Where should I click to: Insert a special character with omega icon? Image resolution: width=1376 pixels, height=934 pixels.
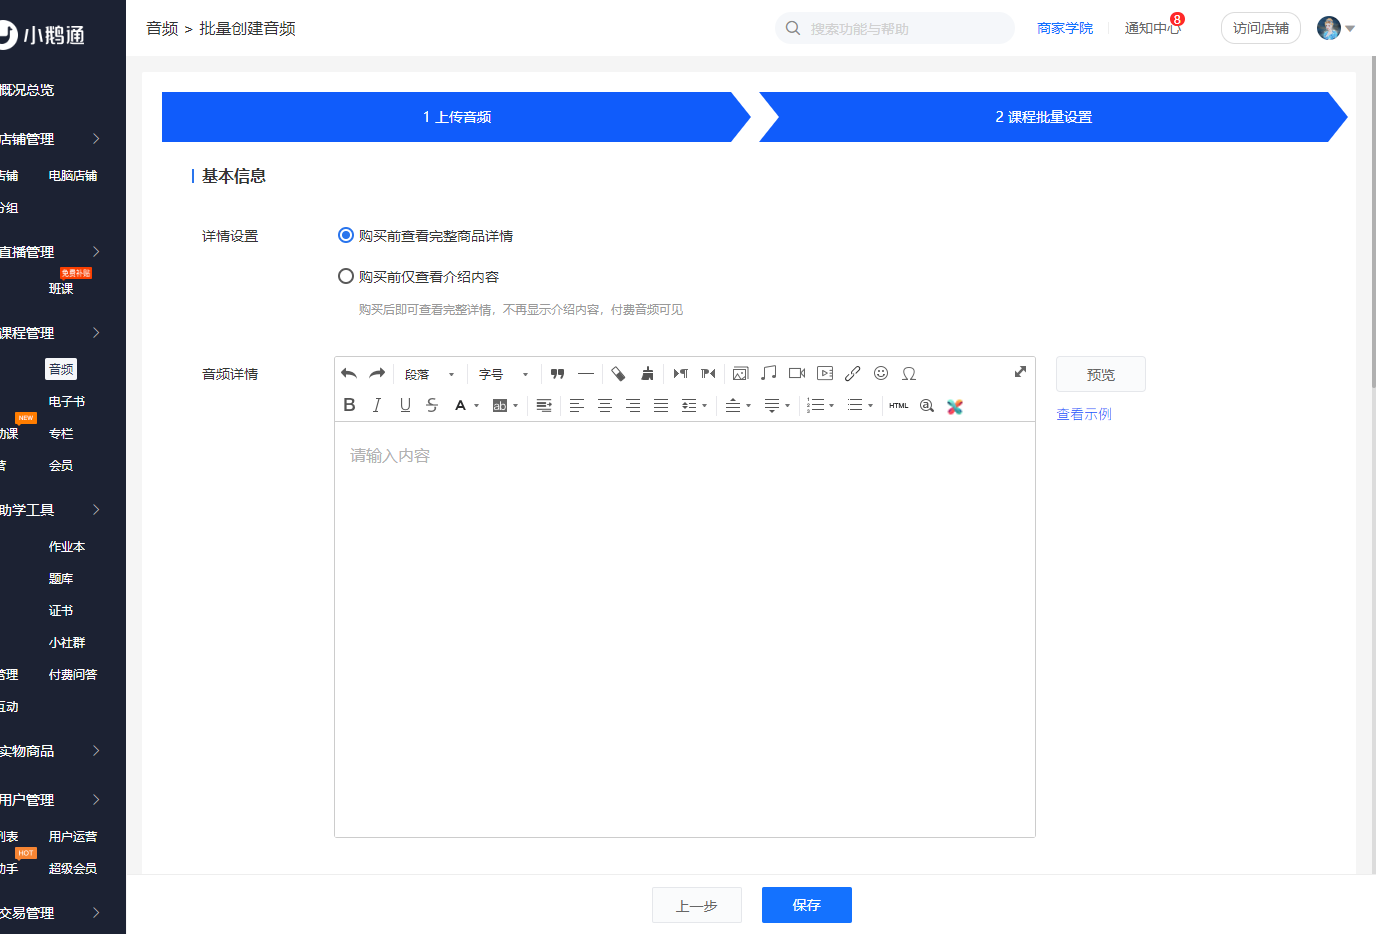click(x=909, y=374)
